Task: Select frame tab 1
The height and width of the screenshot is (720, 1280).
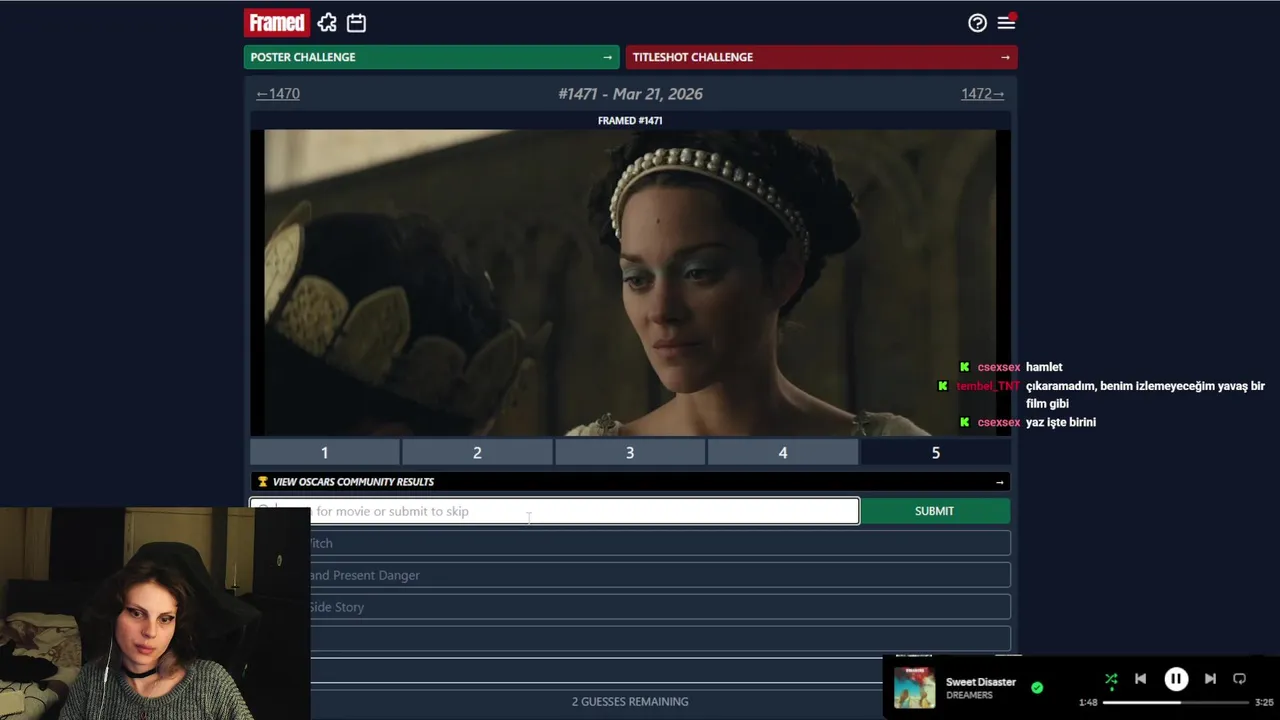Action: click(324, 453)
